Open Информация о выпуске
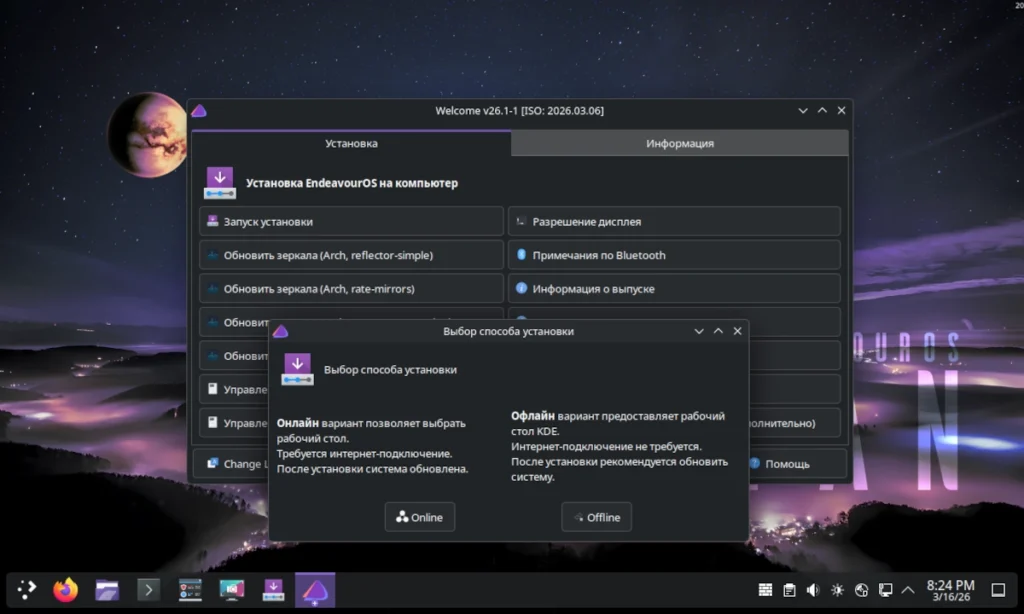The height and width of the screenshot is (614, 1024). pyautogui.click(x=674, y=289)
